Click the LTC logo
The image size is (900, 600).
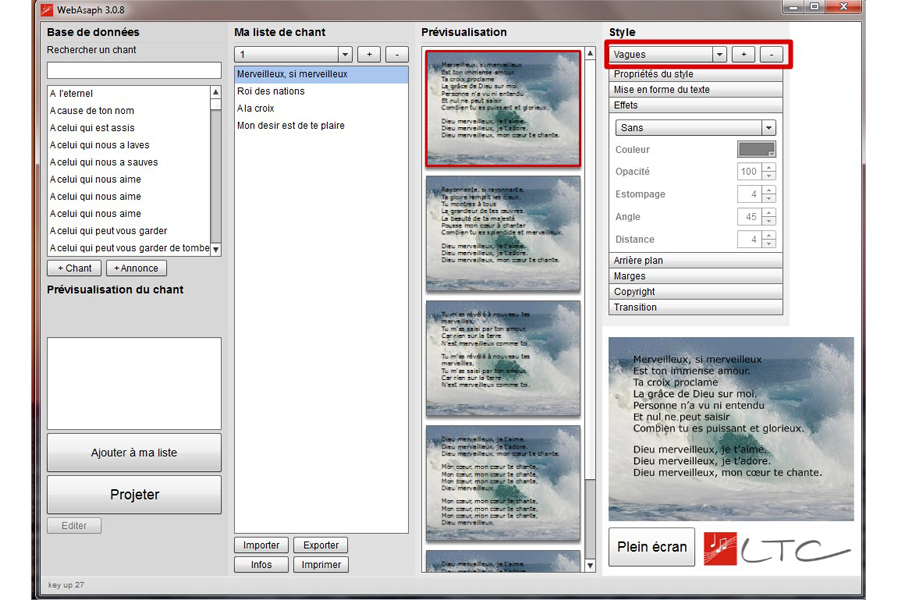[777, 548]
